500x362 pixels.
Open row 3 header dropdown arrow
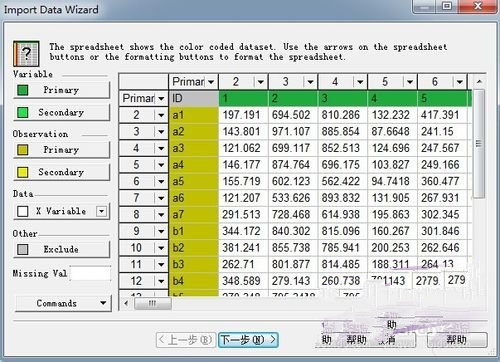(x=161, y=132)
